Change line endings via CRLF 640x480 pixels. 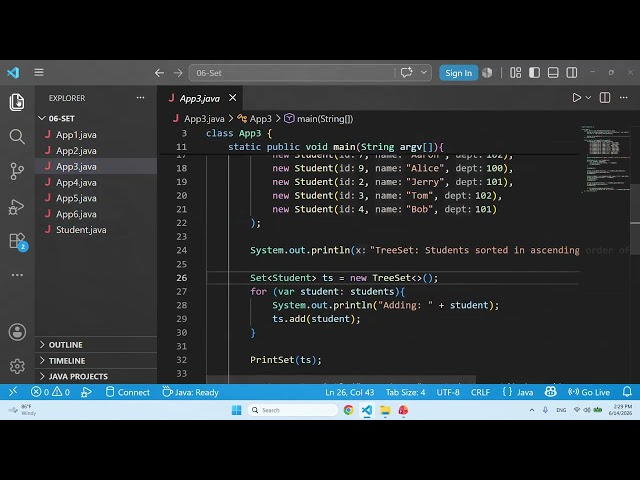(x=480, y=392)
